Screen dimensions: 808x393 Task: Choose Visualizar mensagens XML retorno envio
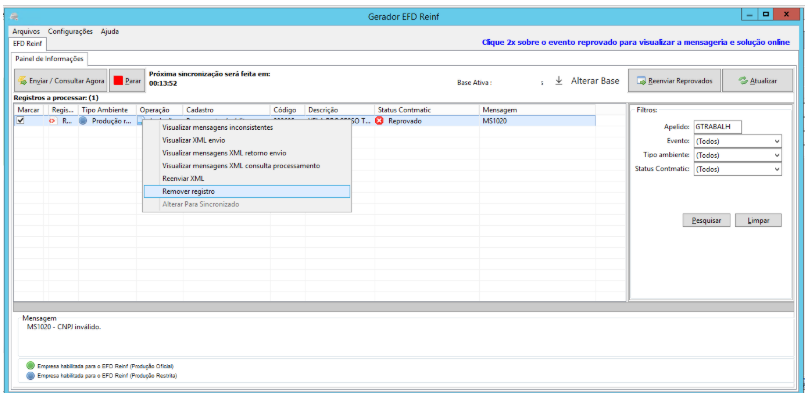click(x=247, y=153)
